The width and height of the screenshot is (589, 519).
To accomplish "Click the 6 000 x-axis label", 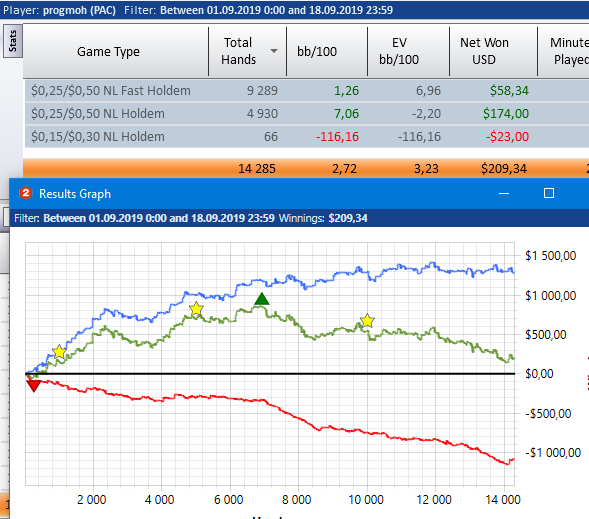I will click(228, 500).
